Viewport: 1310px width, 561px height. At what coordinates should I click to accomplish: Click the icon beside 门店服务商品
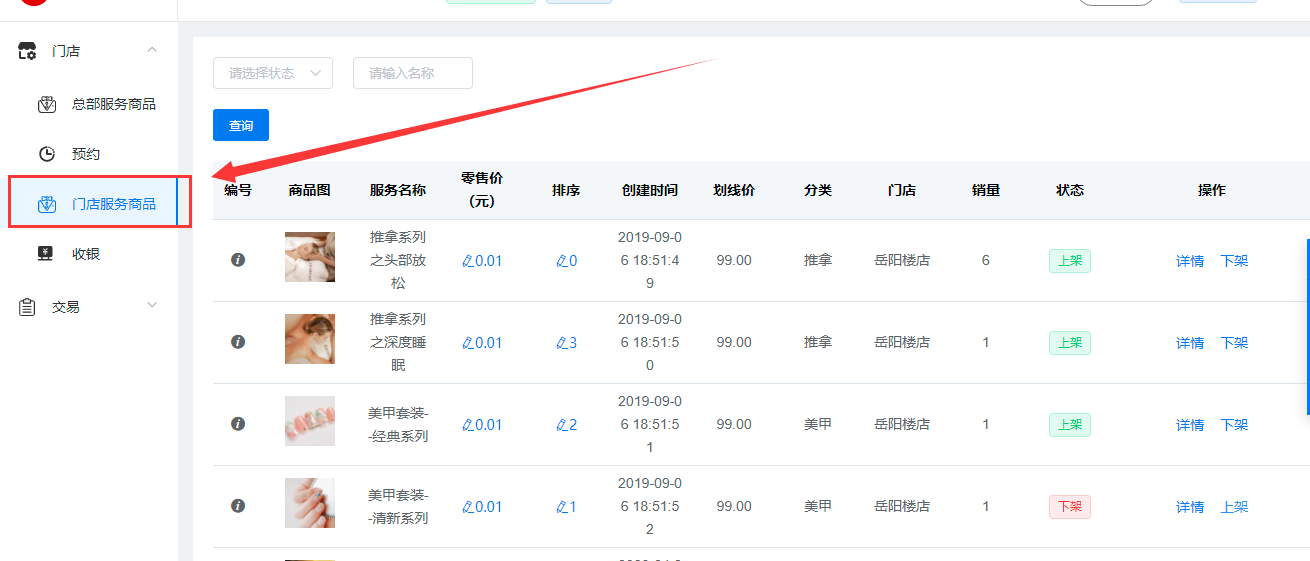[x=46, y=204]
